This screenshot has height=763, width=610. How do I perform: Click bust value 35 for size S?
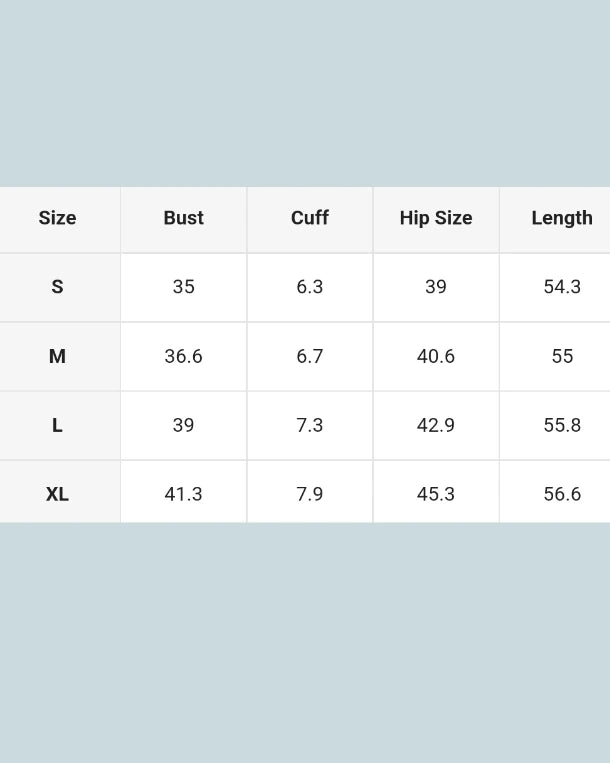pyautogui.click(x=183, y=287)
